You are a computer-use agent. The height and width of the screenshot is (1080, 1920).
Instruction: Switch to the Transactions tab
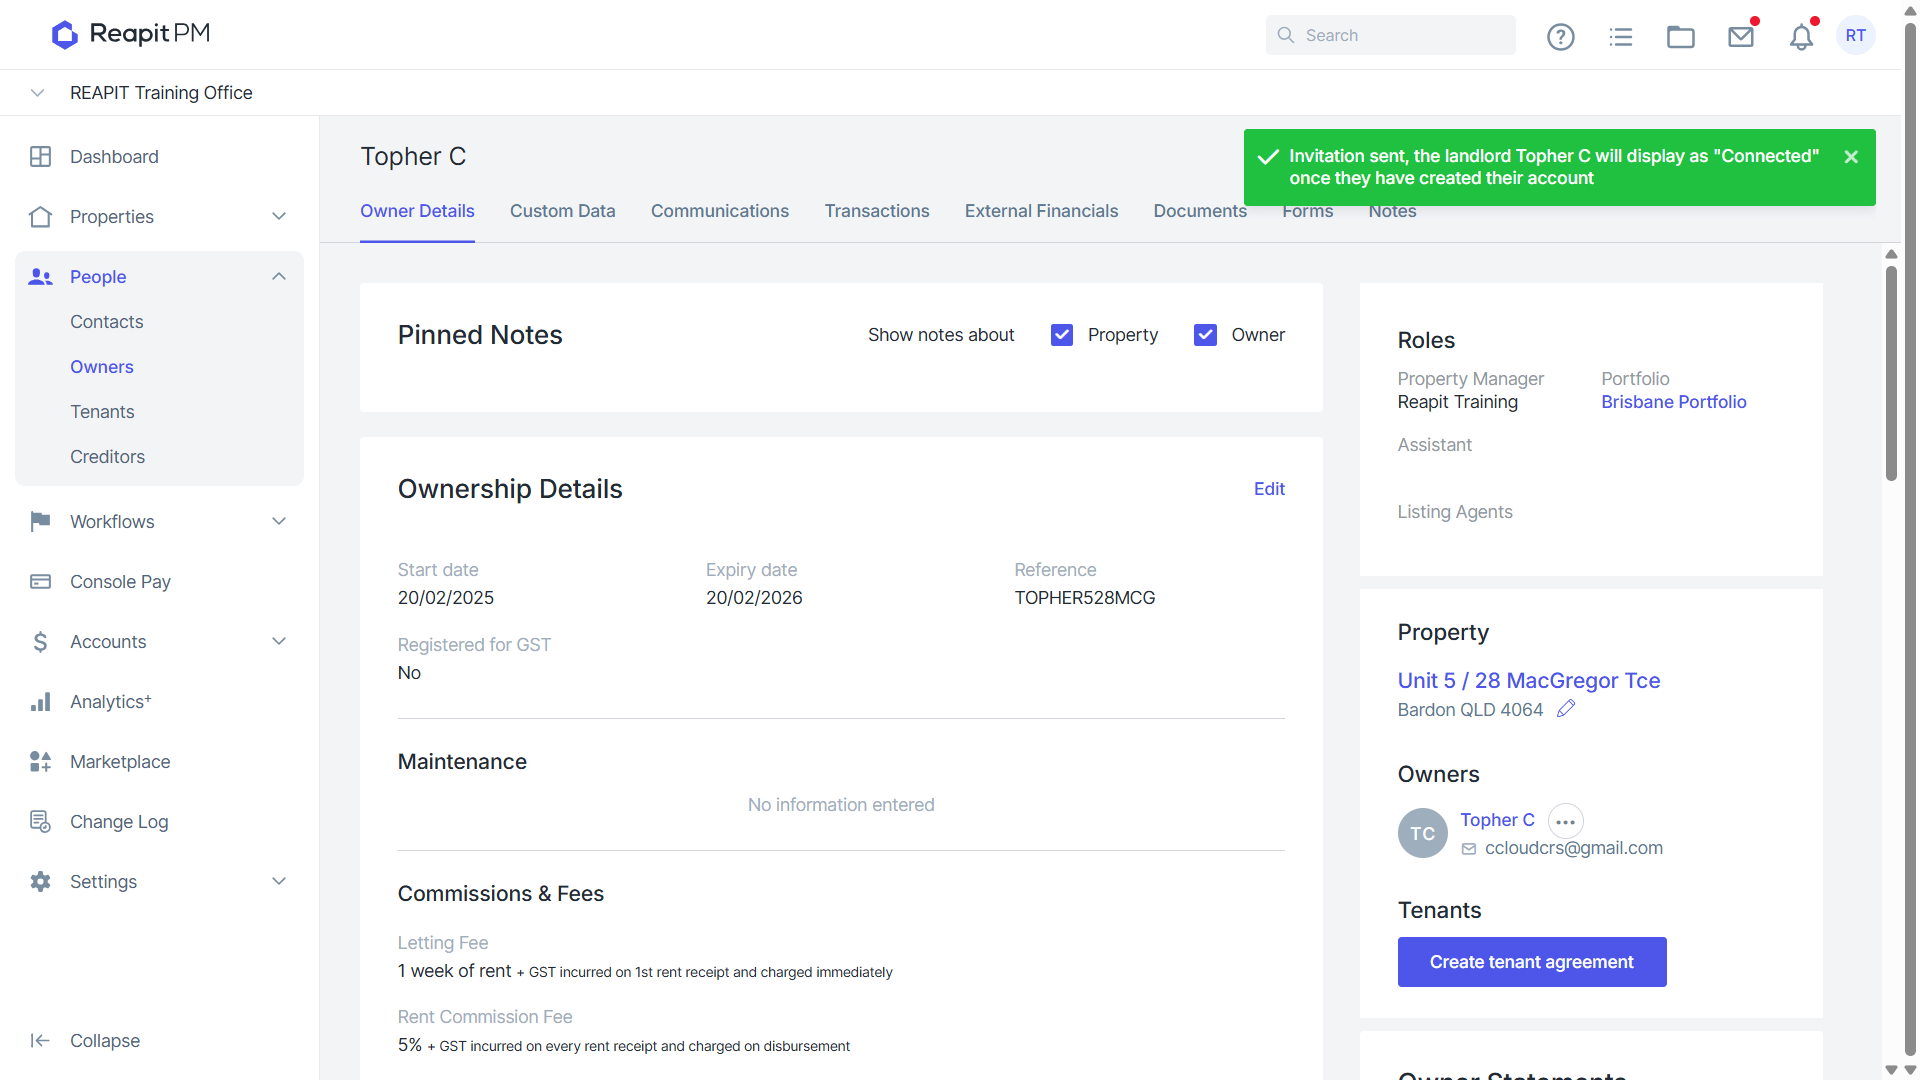point(877,211)
